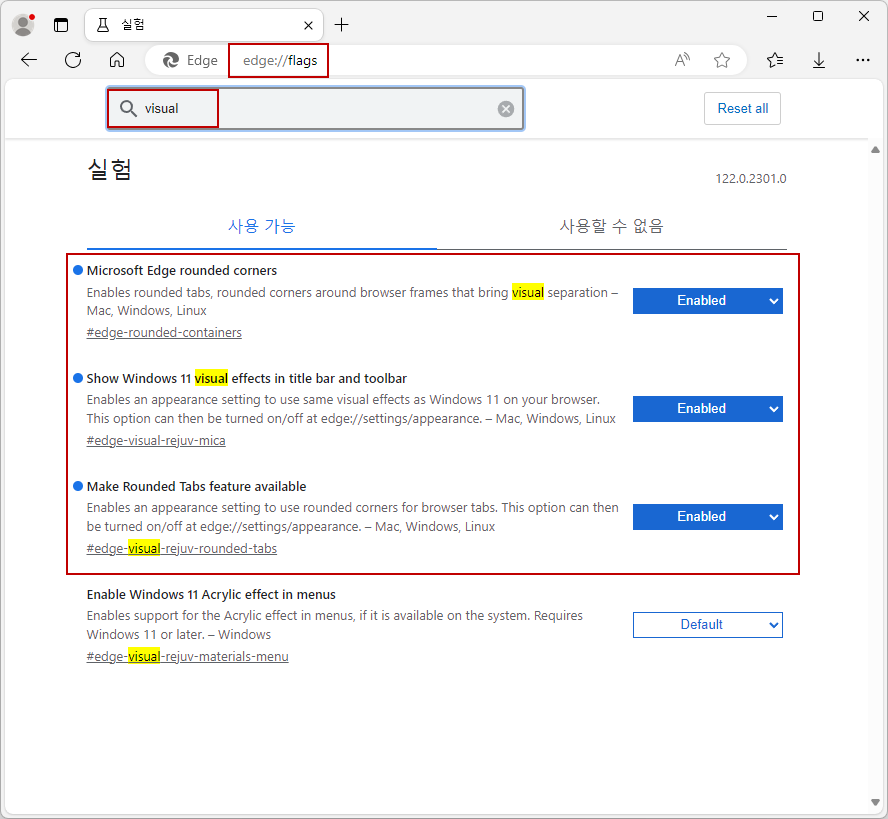The image size is (888, 819).
Task: Close the 실험 tab
Action: [x=309, y=25]
